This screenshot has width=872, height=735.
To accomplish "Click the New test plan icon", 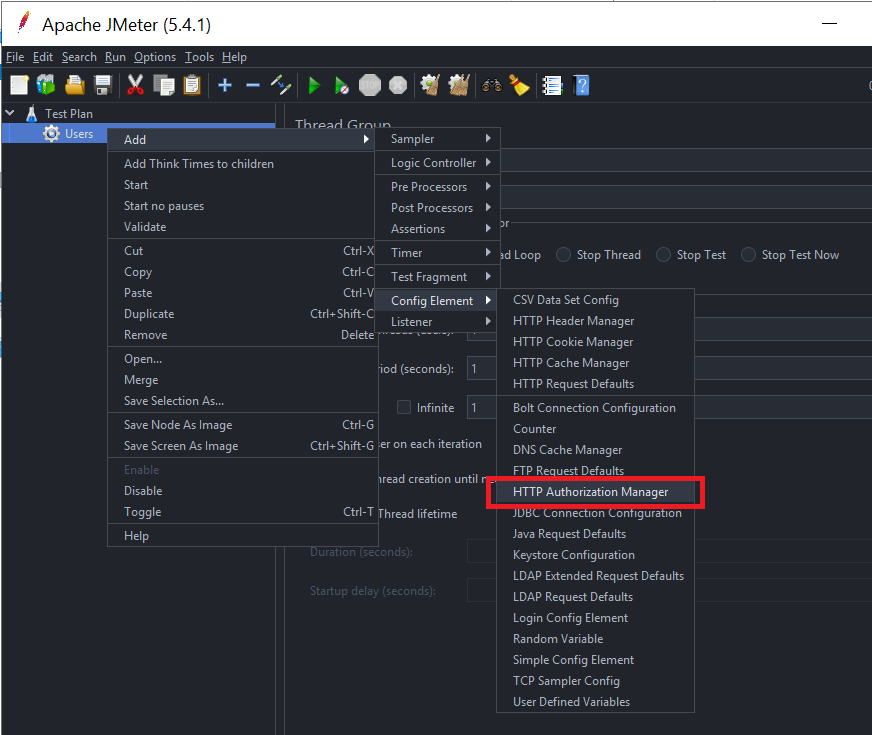I will pos(19,85).
